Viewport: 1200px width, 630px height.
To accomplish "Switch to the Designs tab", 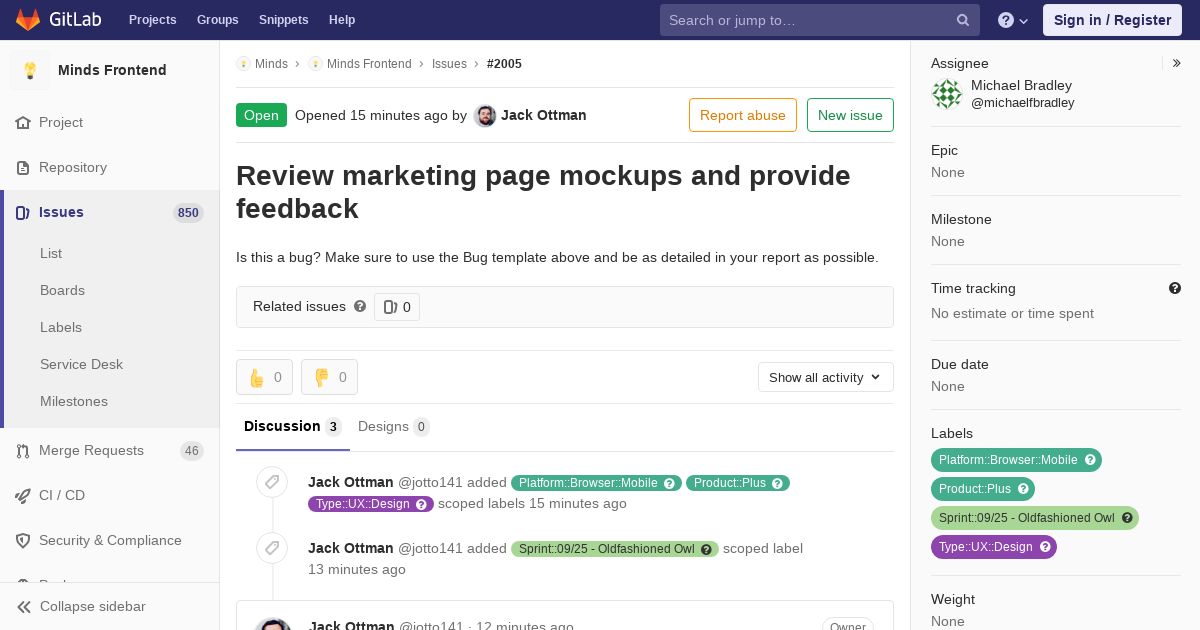I will 394,427.
